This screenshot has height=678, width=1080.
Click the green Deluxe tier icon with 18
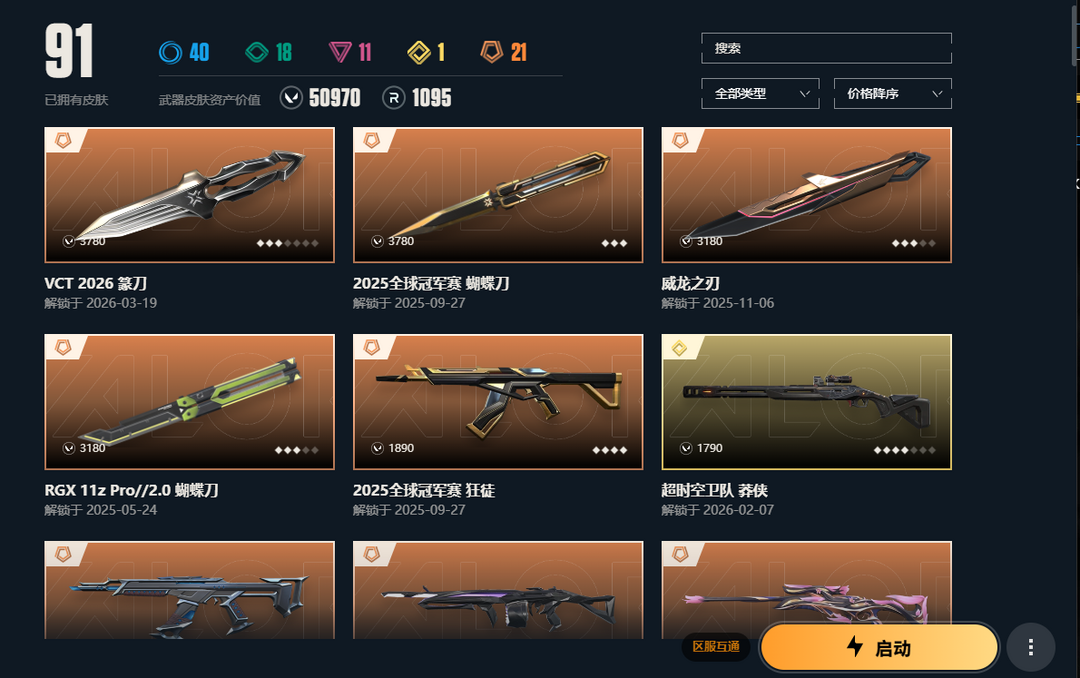pyautogui.click(x=257, y=52)
